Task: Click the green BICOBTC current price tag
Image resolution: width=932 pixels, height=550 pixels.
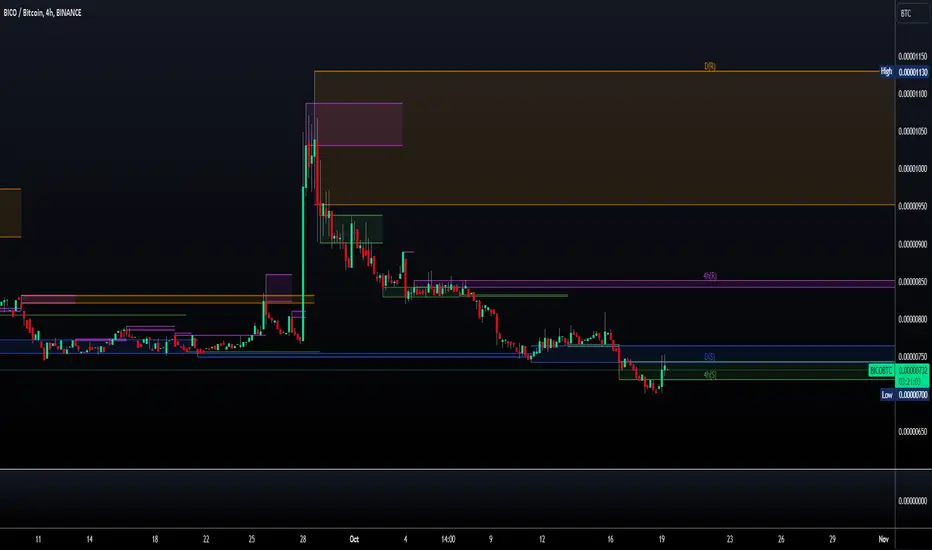Action: point(881,370)
